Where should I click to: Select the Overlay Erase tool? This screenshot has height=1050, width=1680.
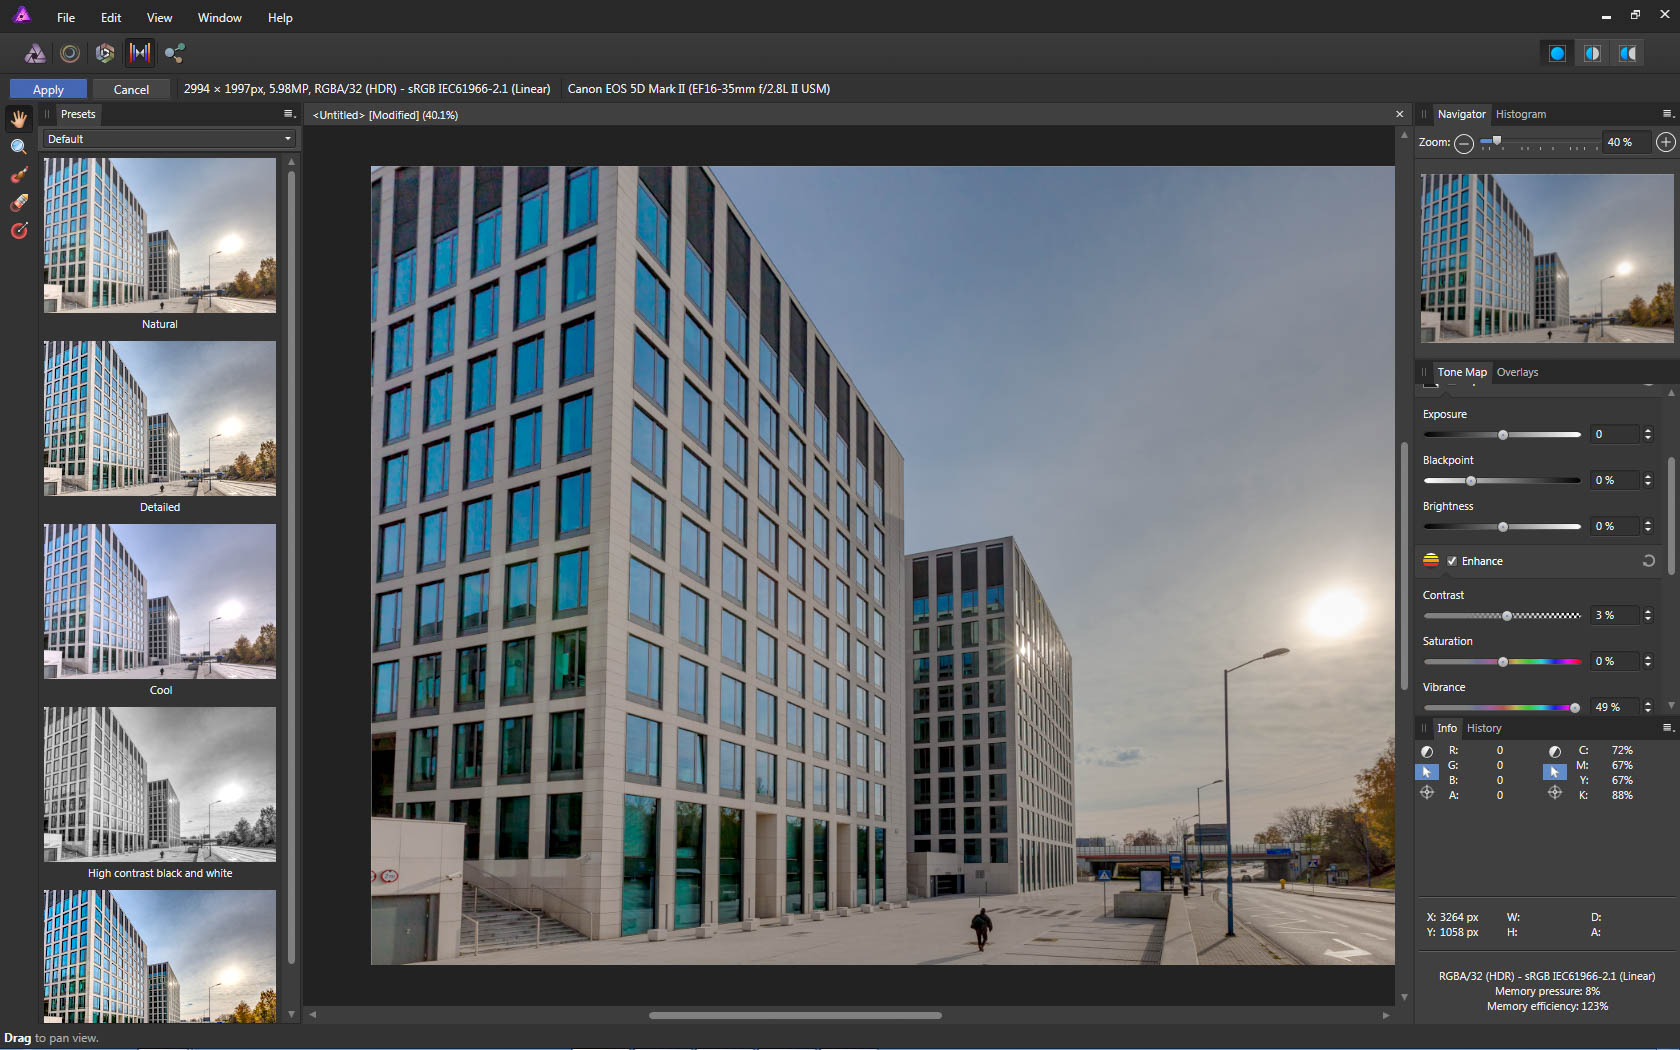pyautogui.click(x=18, y=203)
